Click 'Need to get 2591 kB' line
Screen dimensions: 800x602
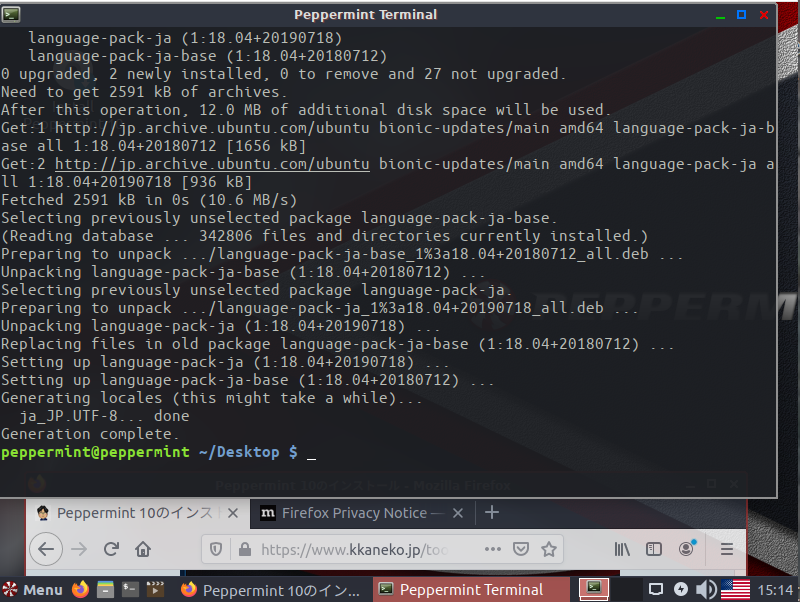144,92
